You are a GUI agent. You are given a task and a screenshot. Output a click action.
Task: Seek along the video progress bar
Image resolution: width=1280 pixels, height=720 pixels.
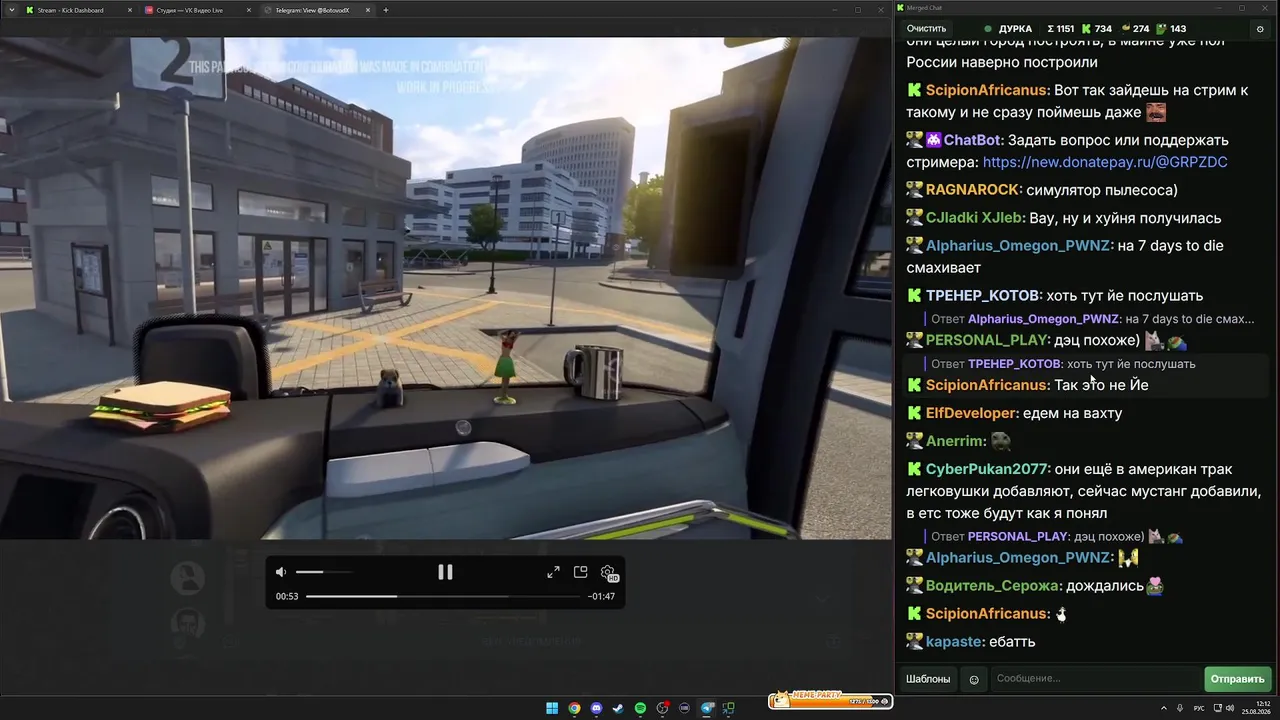coord(443,596)
